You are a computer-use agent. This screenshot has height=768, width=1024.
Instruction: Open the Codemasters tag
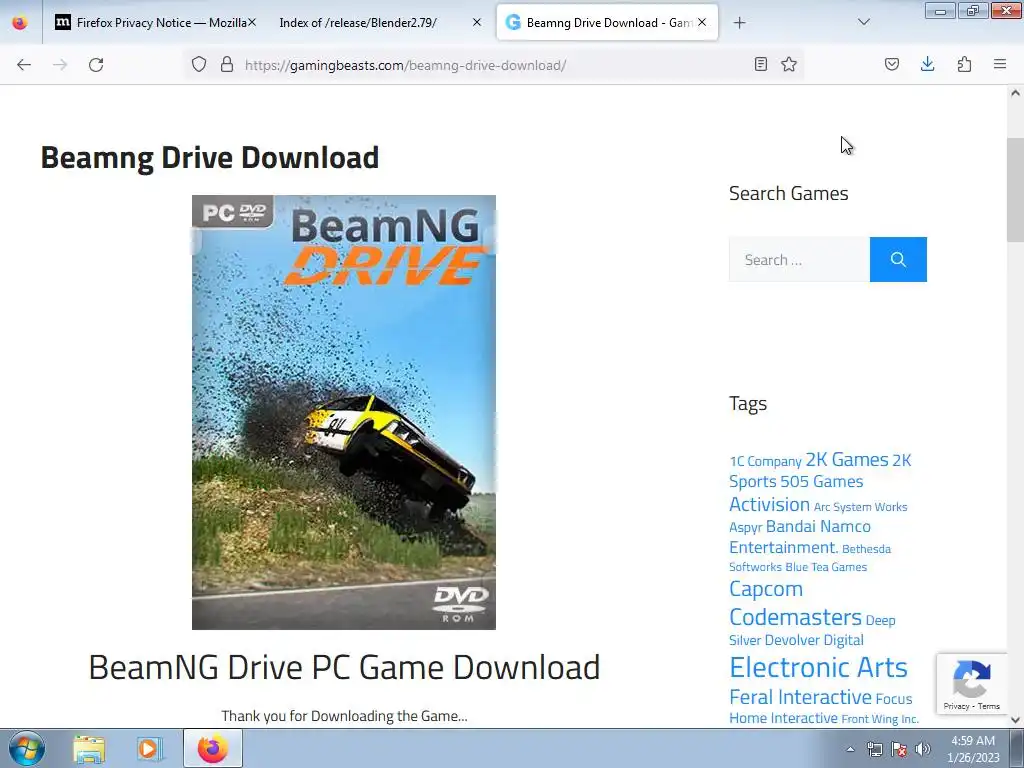point(795,617)
